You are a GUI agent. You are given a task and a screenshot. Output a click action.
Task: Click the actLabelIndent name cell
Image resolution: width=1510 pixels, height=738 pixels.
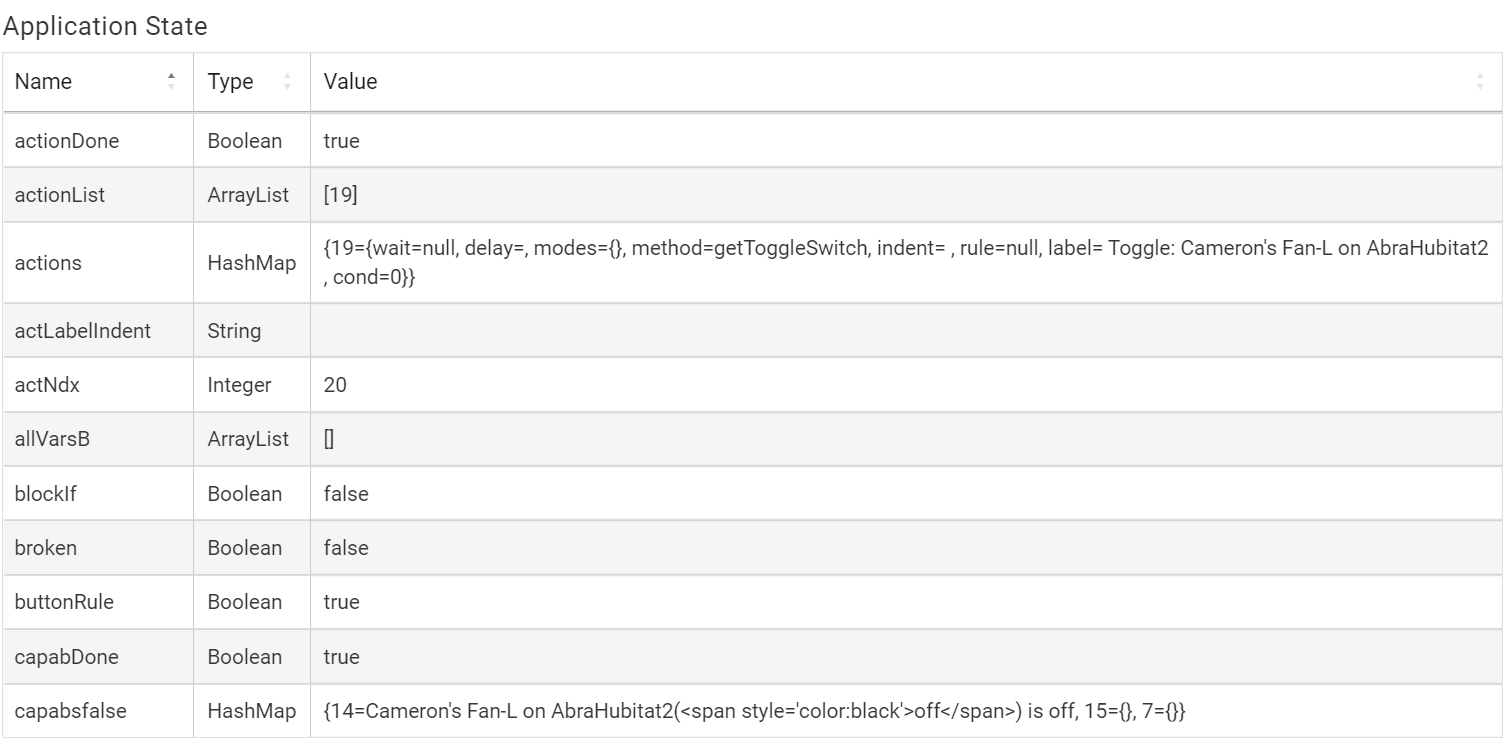83,331
